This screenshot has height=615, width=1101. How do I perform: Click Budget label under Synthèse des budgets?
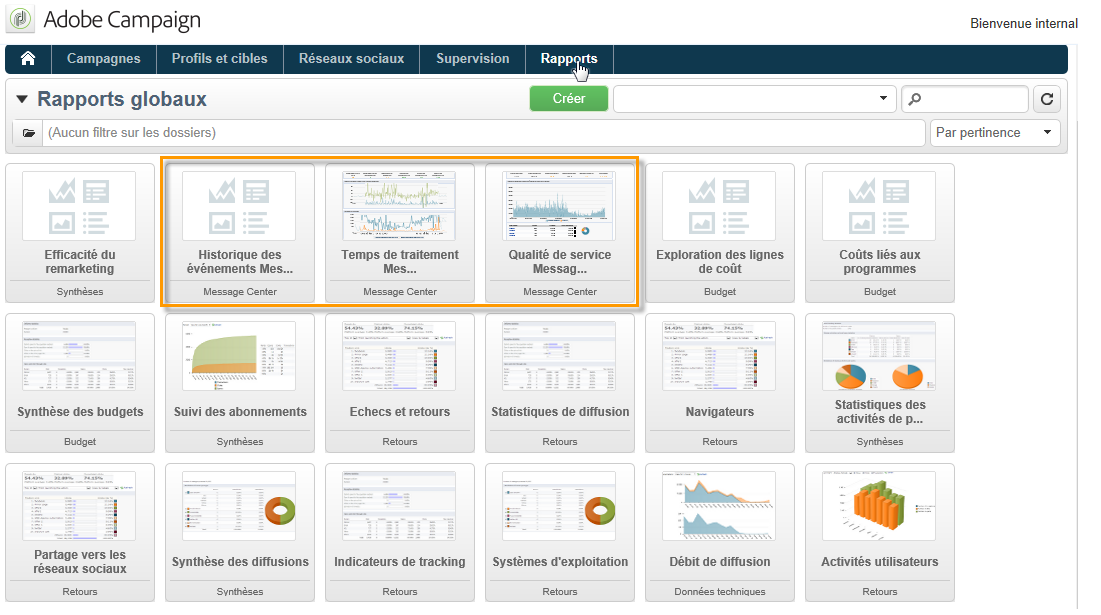pos(80,442)
